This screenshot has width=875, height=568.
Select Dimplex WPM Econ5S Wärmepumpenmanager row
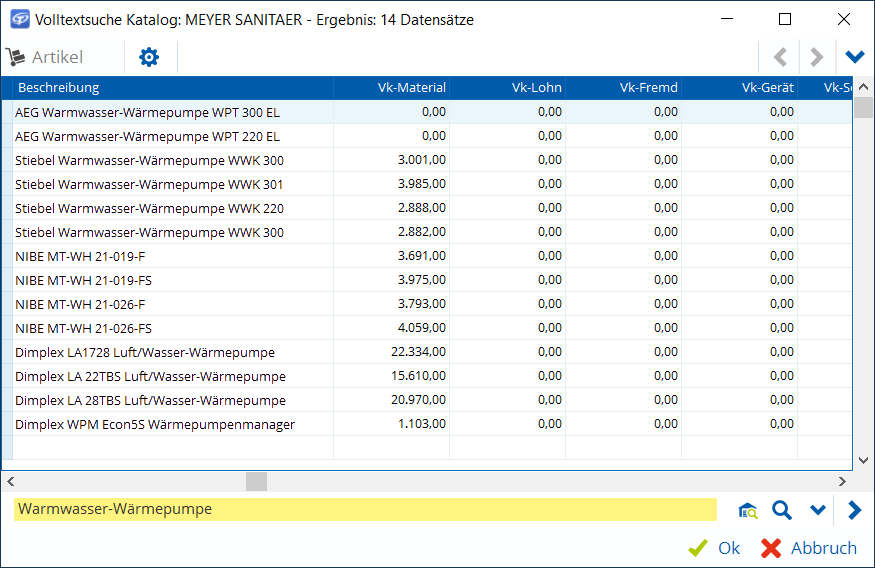pyautogui.click(x=427, y=424)
